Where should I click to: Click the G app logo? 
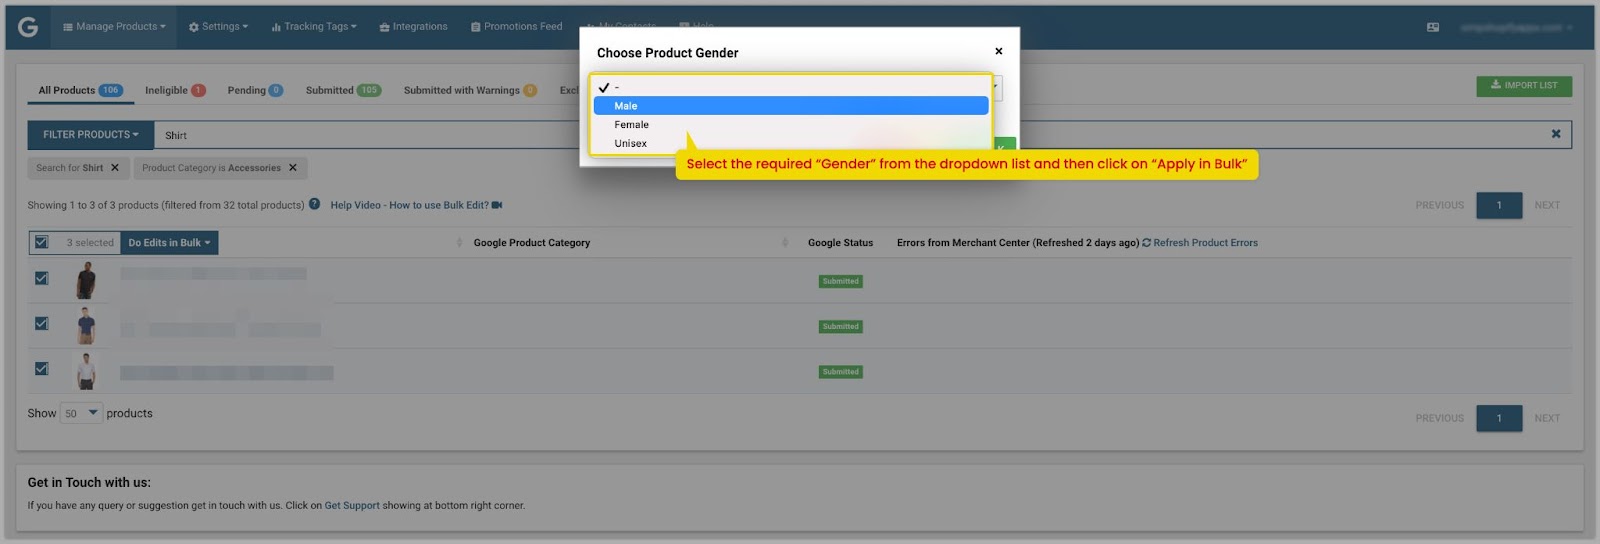(28, 27)
